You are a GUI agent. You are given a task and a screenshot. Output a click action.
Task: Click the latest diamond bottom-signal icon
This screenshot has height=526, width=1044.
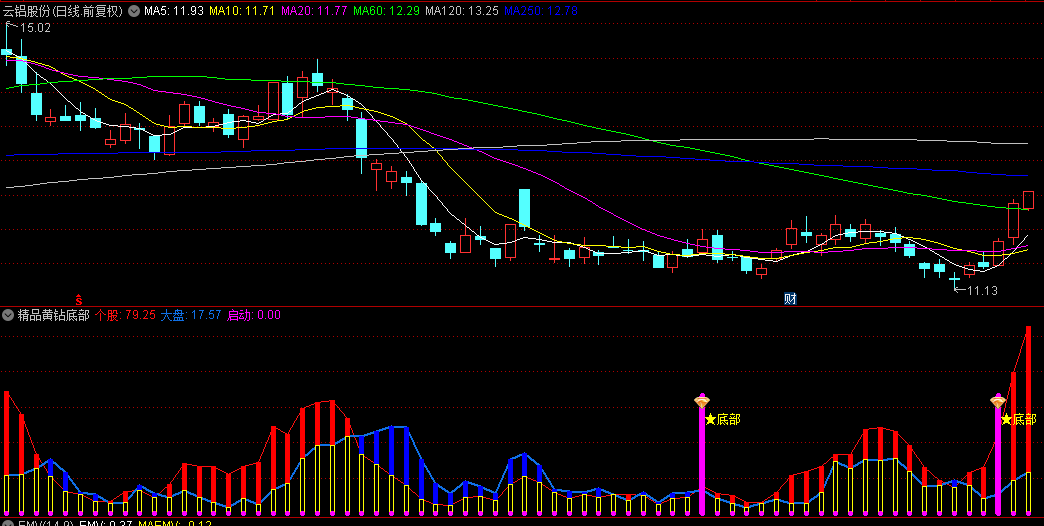(997, 401)
